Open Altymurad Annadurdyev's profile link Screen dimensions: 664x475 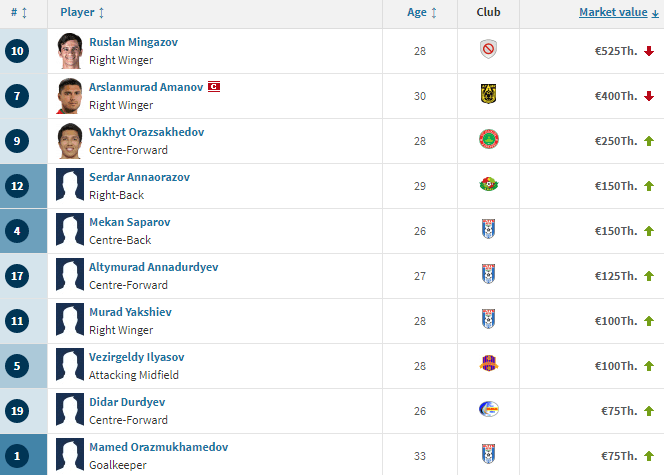[x=153, y=267]
